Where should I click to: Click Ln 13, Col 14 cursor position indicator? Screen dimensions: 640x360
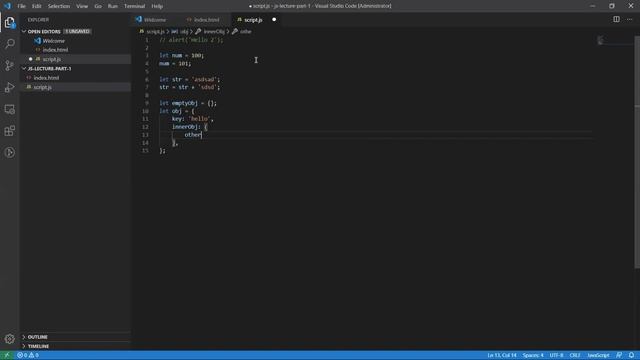pos(502,355)
